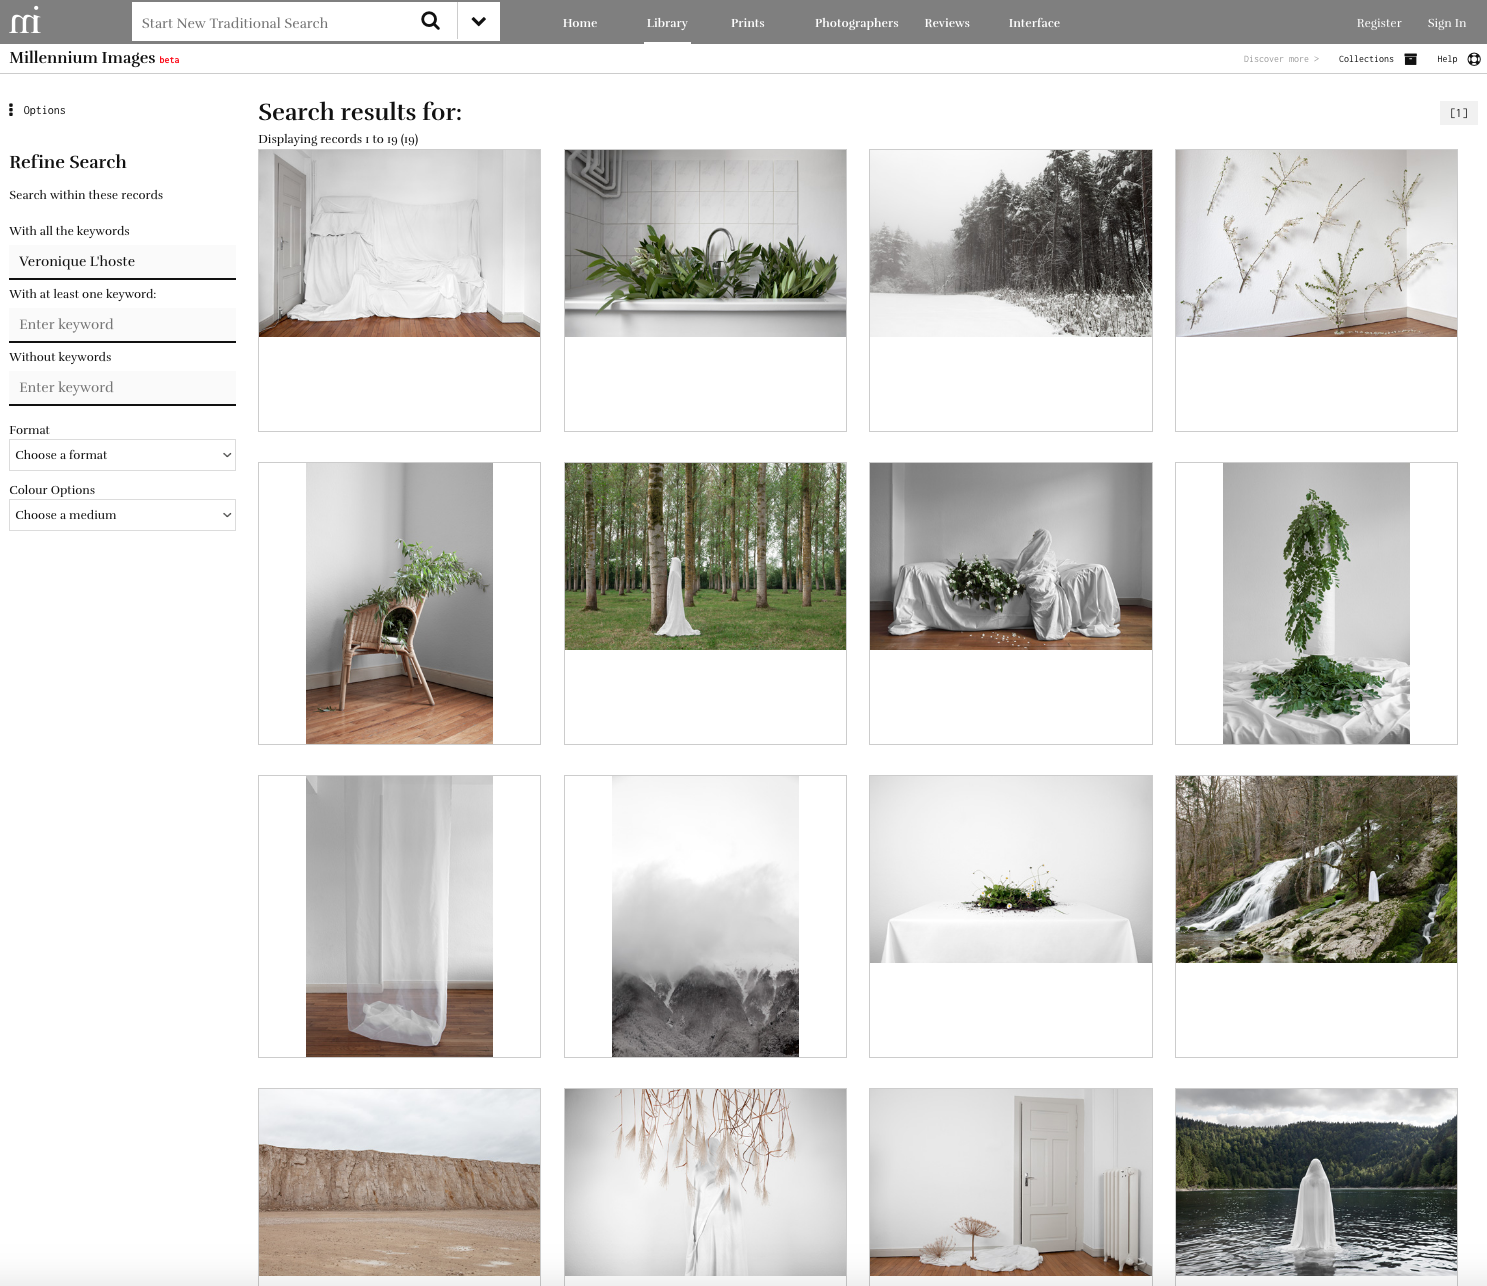Click the Register link
The height and width of the screenshot is (1286, 1487).
click(1379, 23)
